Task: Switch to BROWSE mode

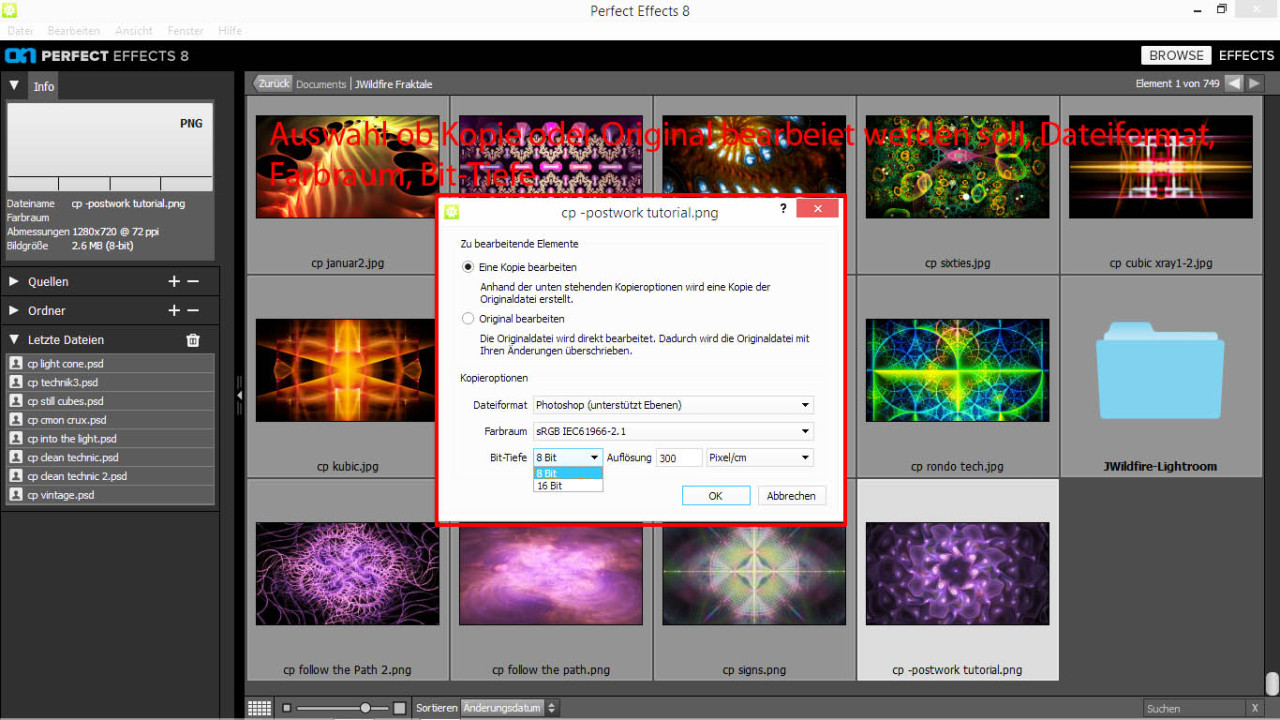Action: (x=1176, y=56)
